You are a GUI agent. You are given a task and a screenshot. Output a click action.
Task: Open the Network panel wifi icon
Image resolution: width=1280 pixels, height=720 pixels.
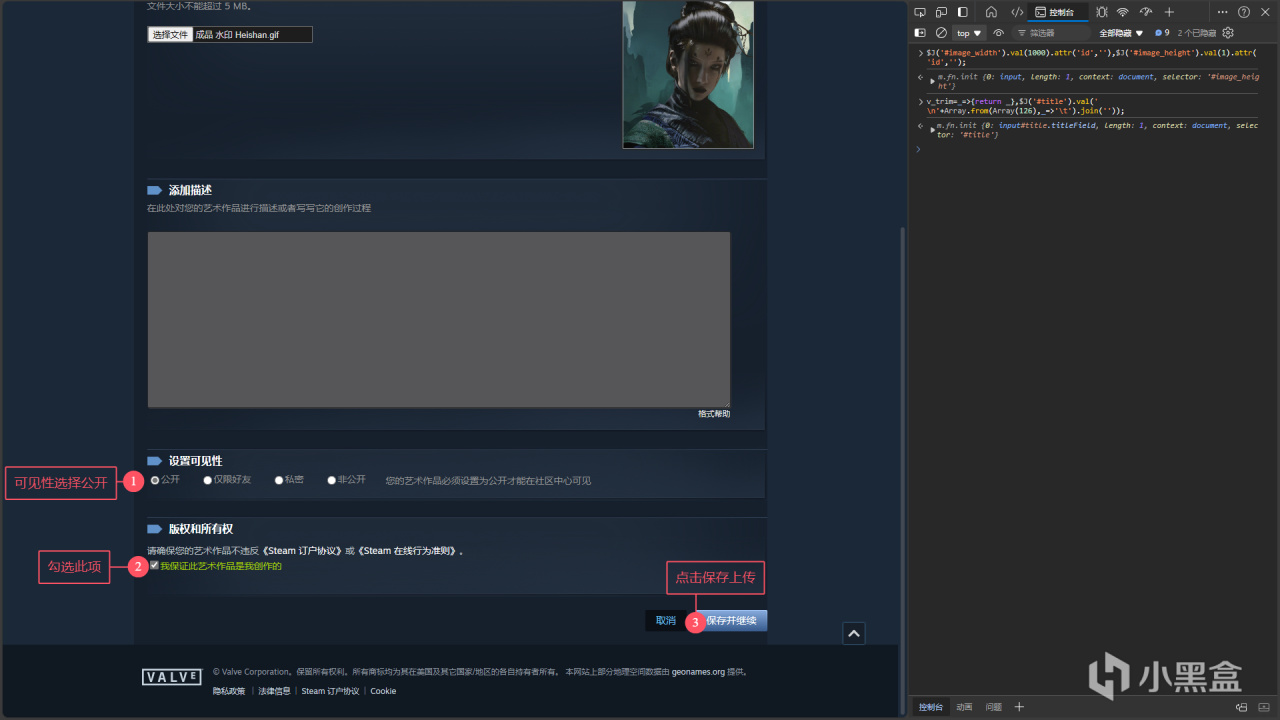(x=1123, y=12)
